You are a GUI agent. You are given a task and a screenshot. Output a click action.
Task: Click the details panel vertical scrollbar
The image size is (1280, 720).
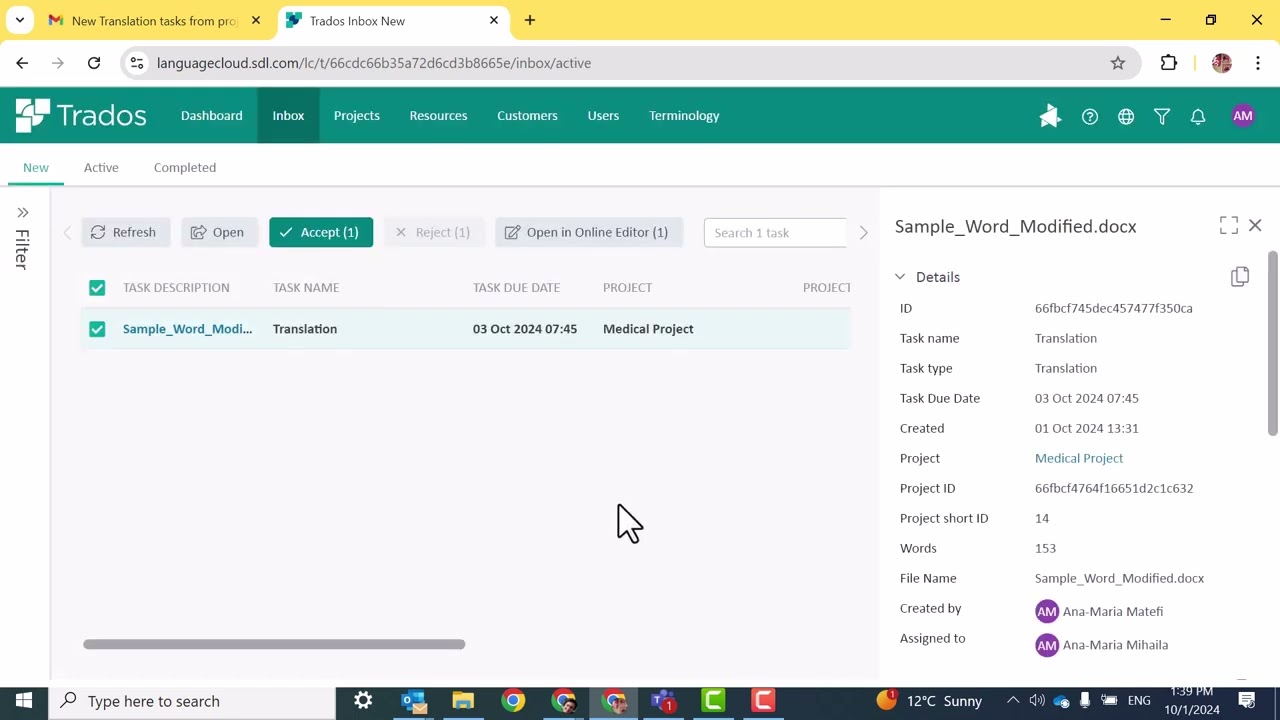pyautogui.click(x=1273, y=343)
